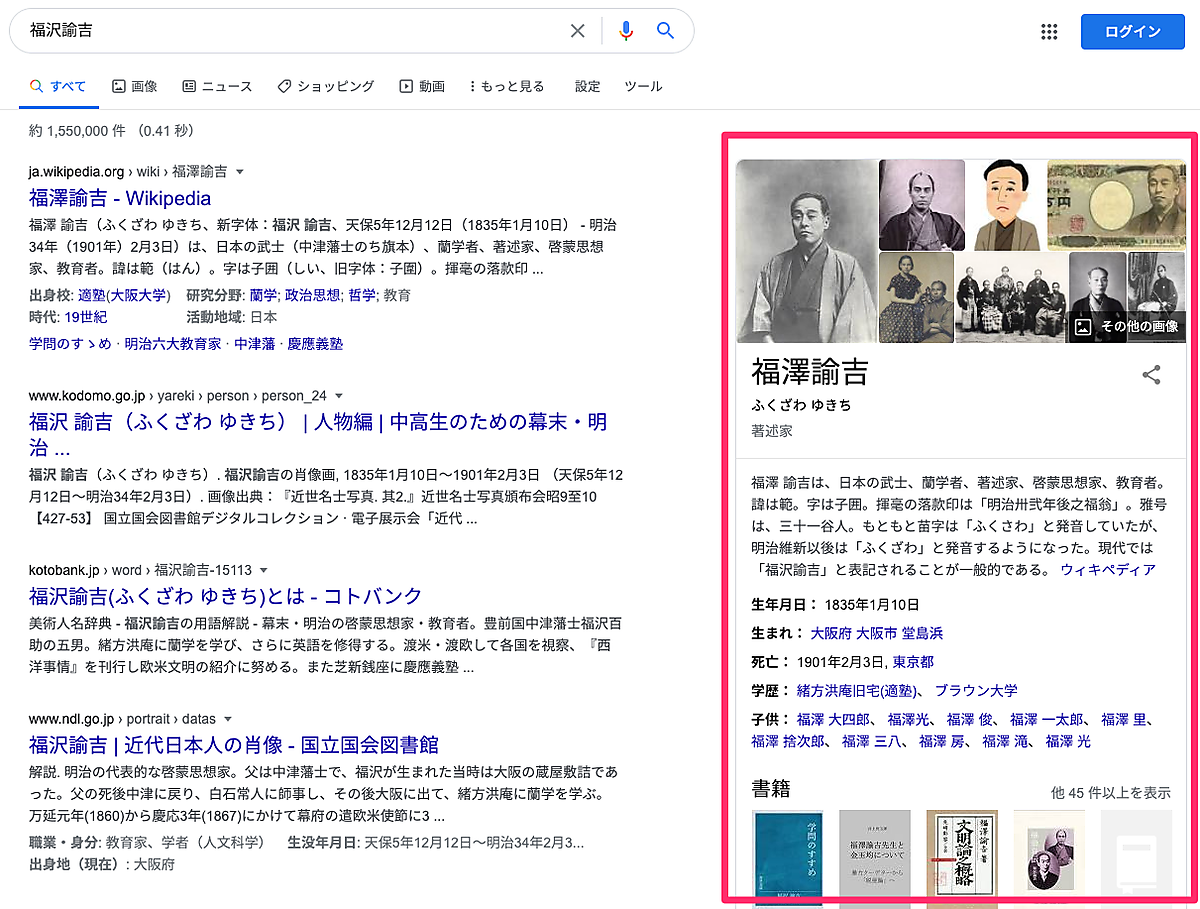The width and height of the screenshot is (1200, 909).
Task: Clear the search box with X icon
Action: coord(577,31)
